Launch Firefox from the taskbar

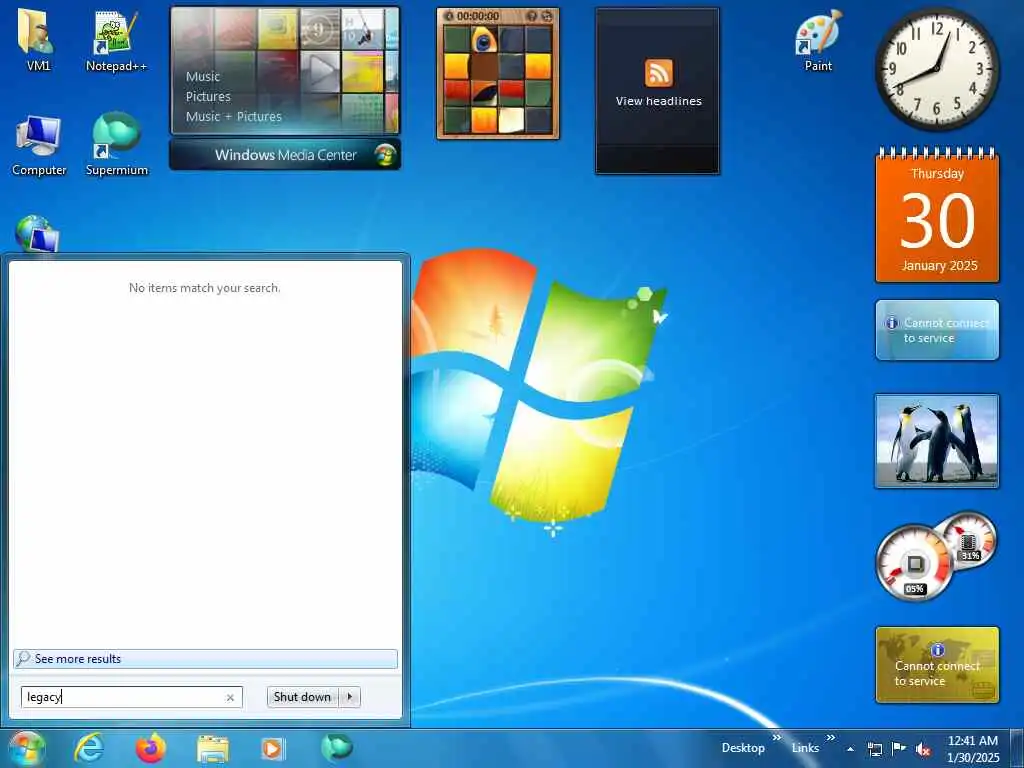(x=151, y=748)
